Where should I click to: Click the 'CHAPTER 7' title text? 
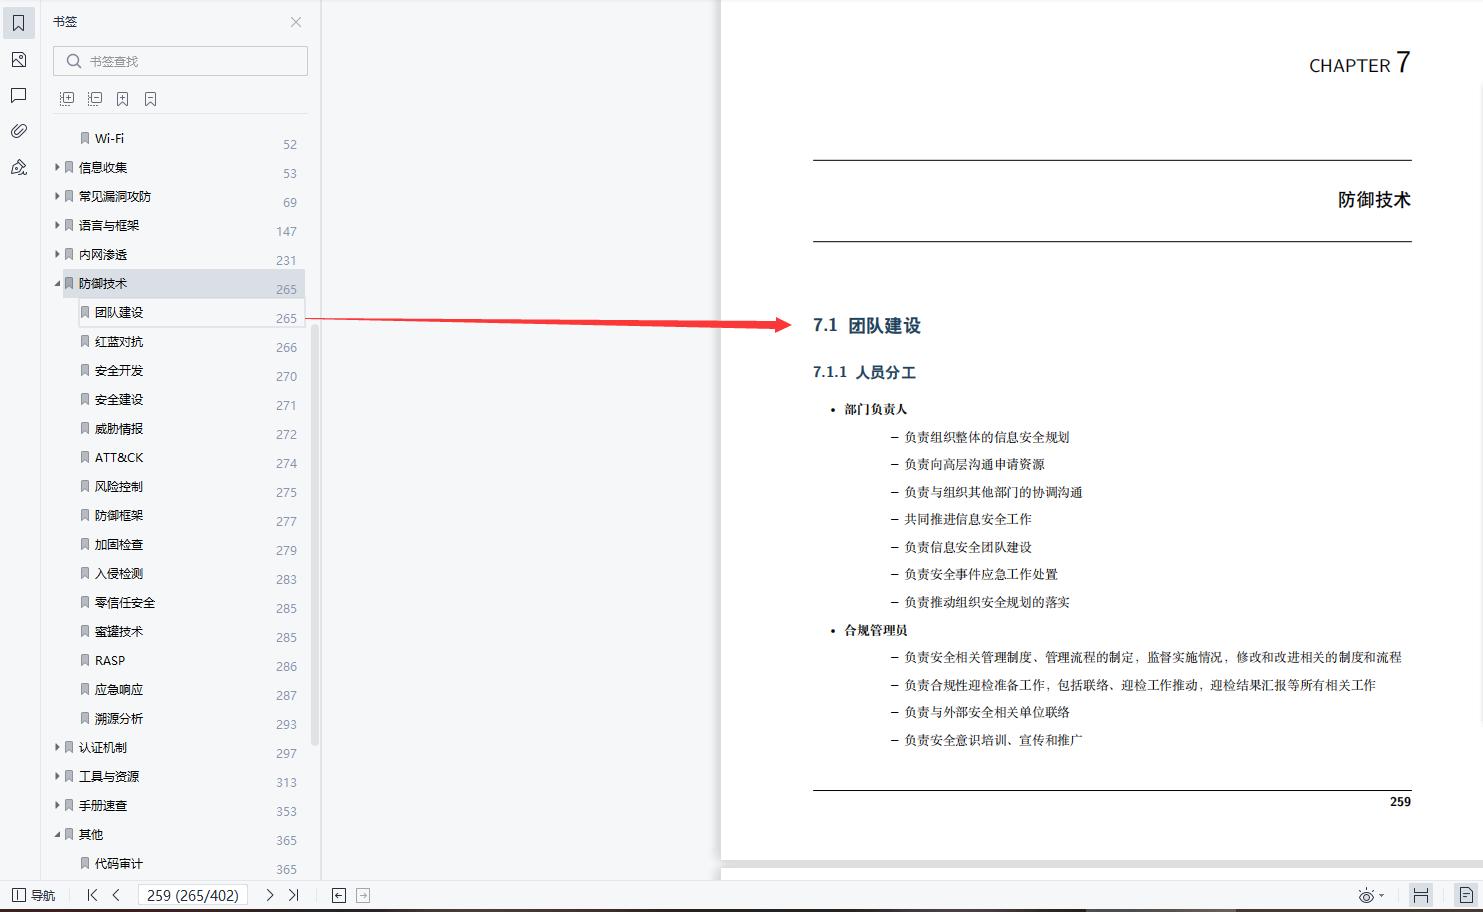(1360, 63)
